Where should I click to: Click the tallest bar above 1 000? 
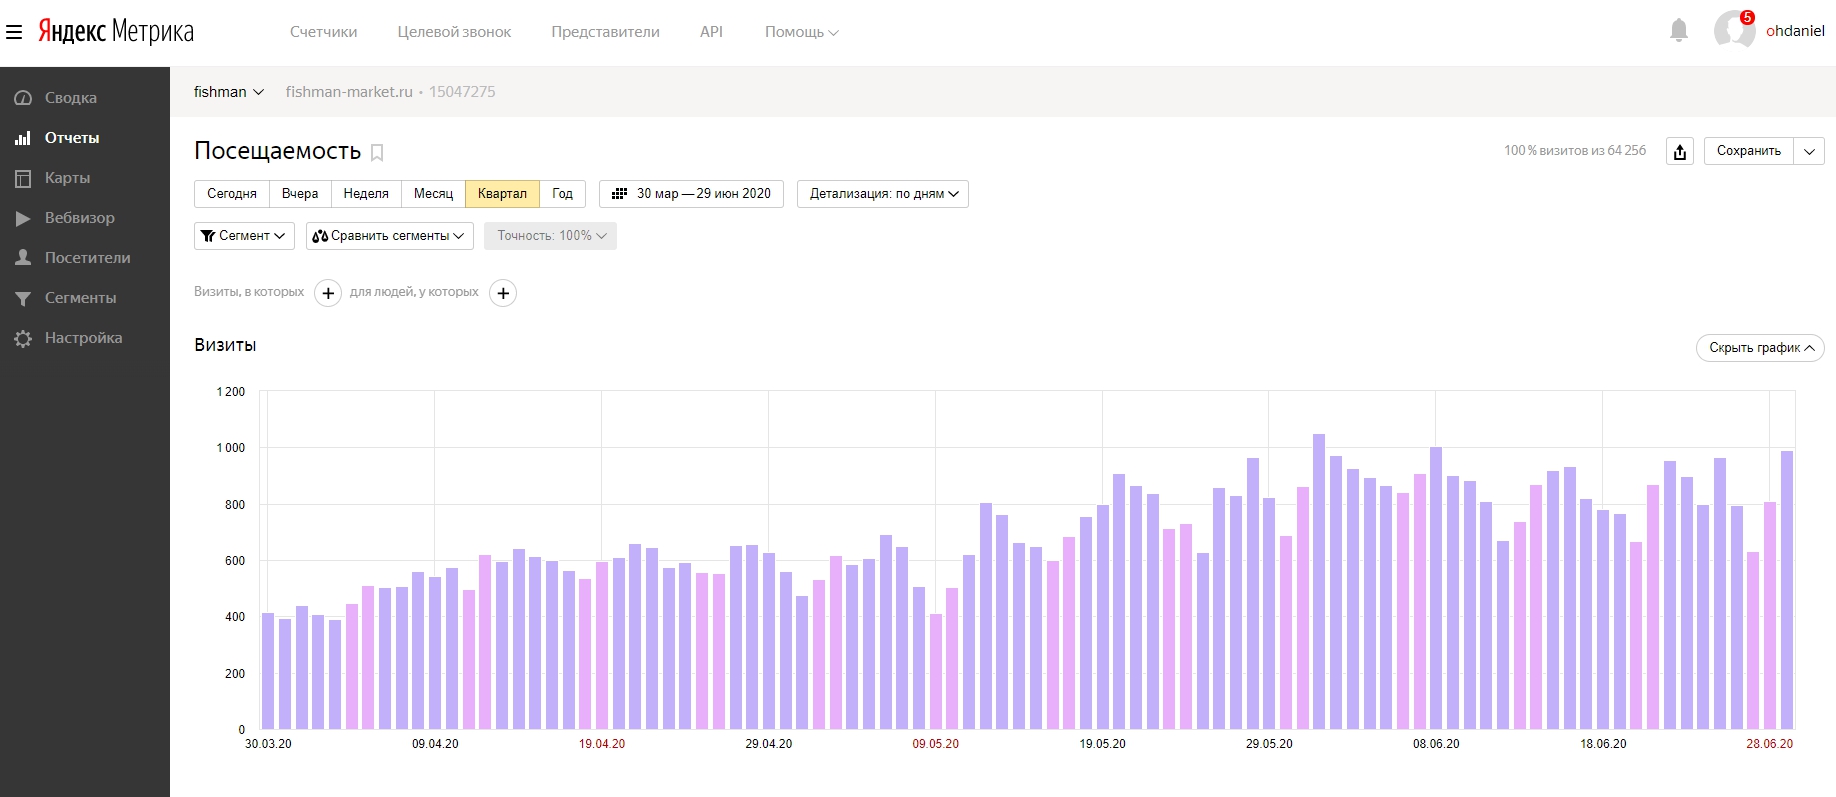(x=1319, y=582)
